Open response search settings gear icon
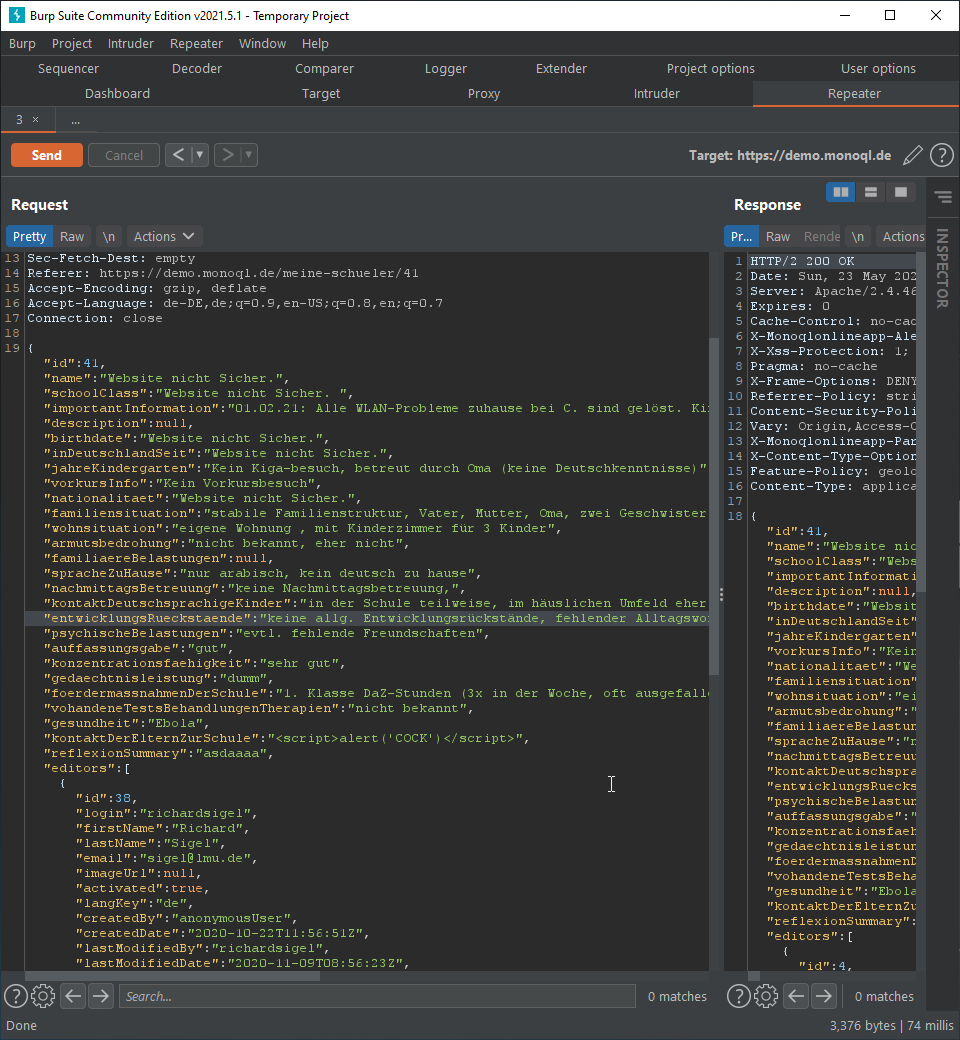The image size is (960, 1040). pyautogui.click(x=766, y=996)
